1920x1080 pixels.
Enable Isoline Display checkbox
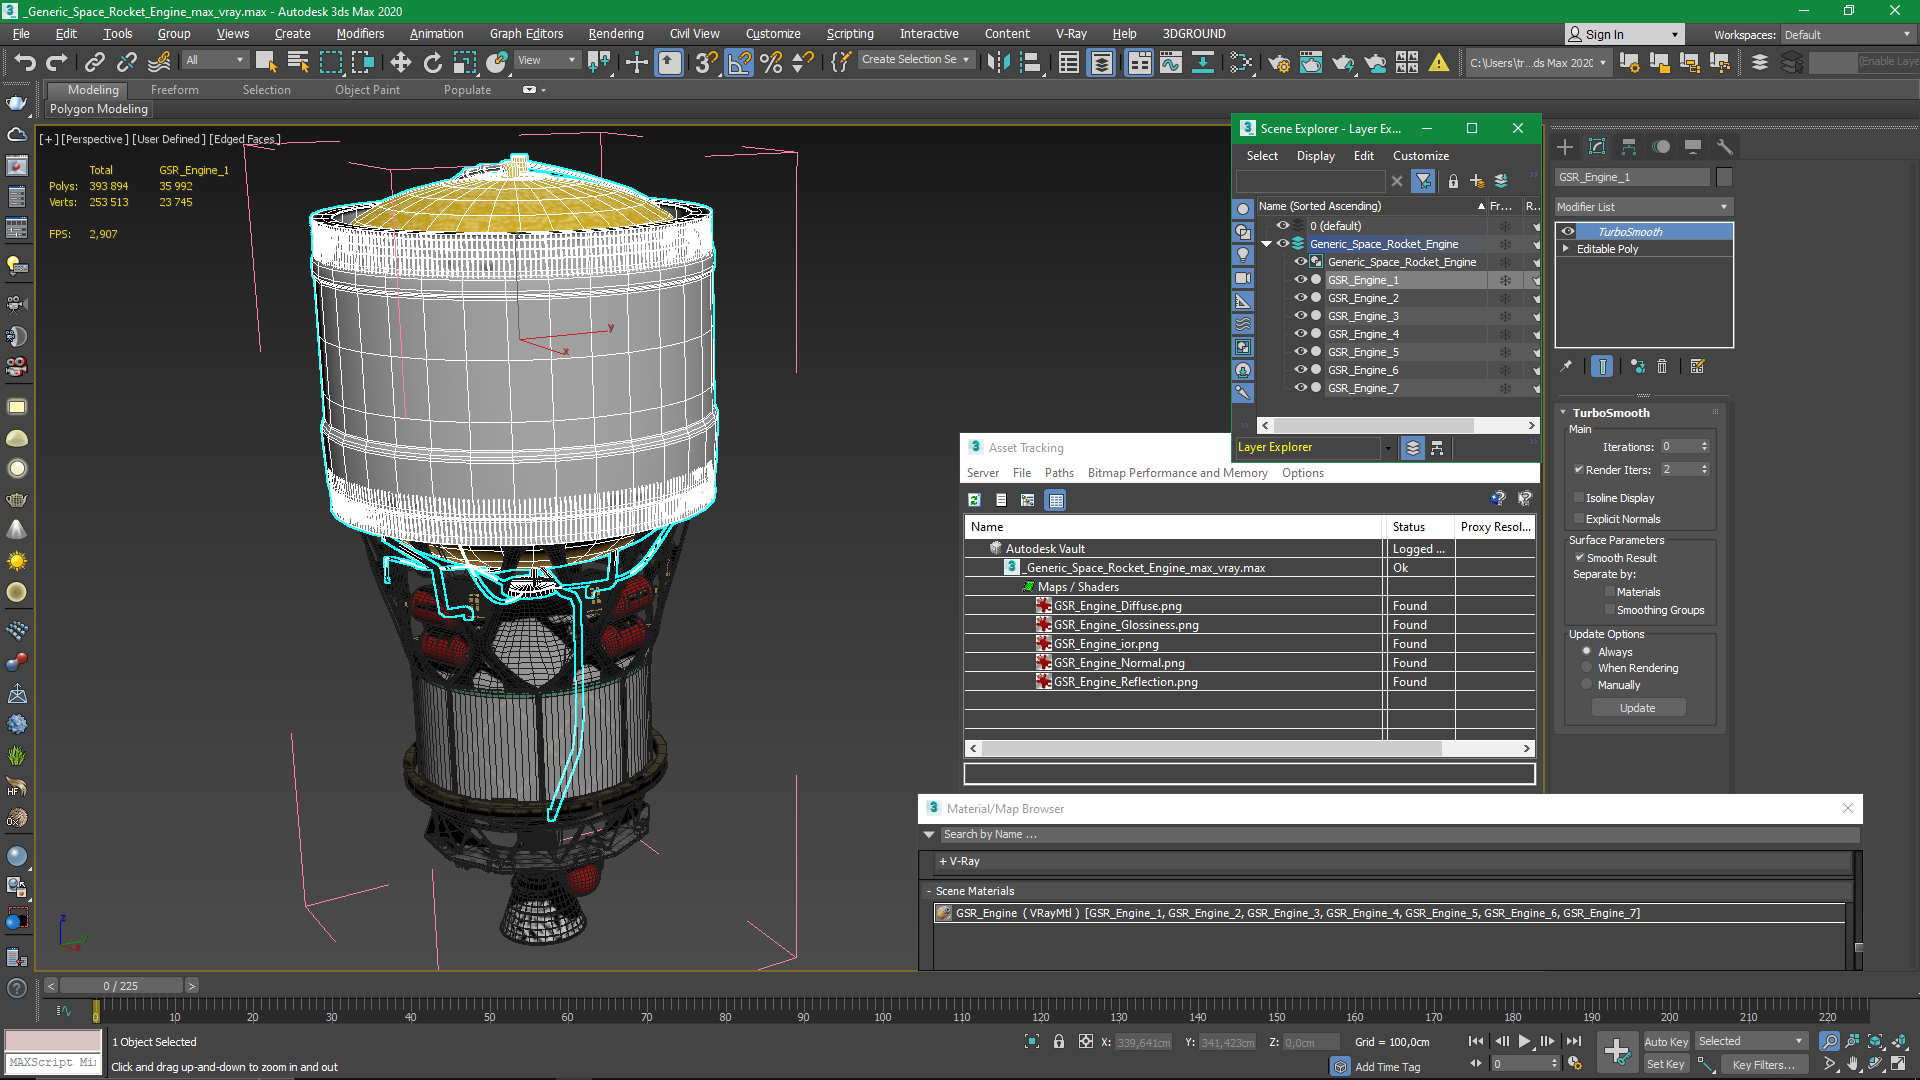coord(1579,497)
